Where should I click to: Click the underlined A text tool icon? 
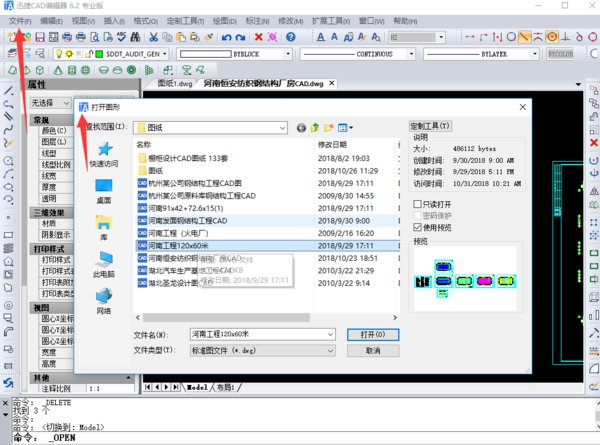tap(321, 37)
